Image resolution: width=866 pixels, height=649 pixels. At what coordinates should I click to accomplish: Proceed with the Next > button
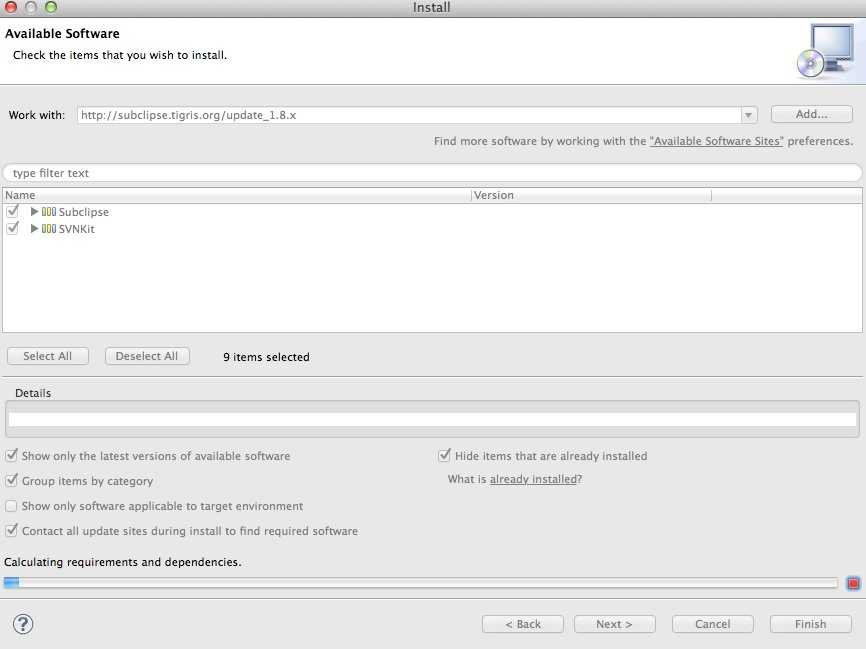click(x=614, y=624)
